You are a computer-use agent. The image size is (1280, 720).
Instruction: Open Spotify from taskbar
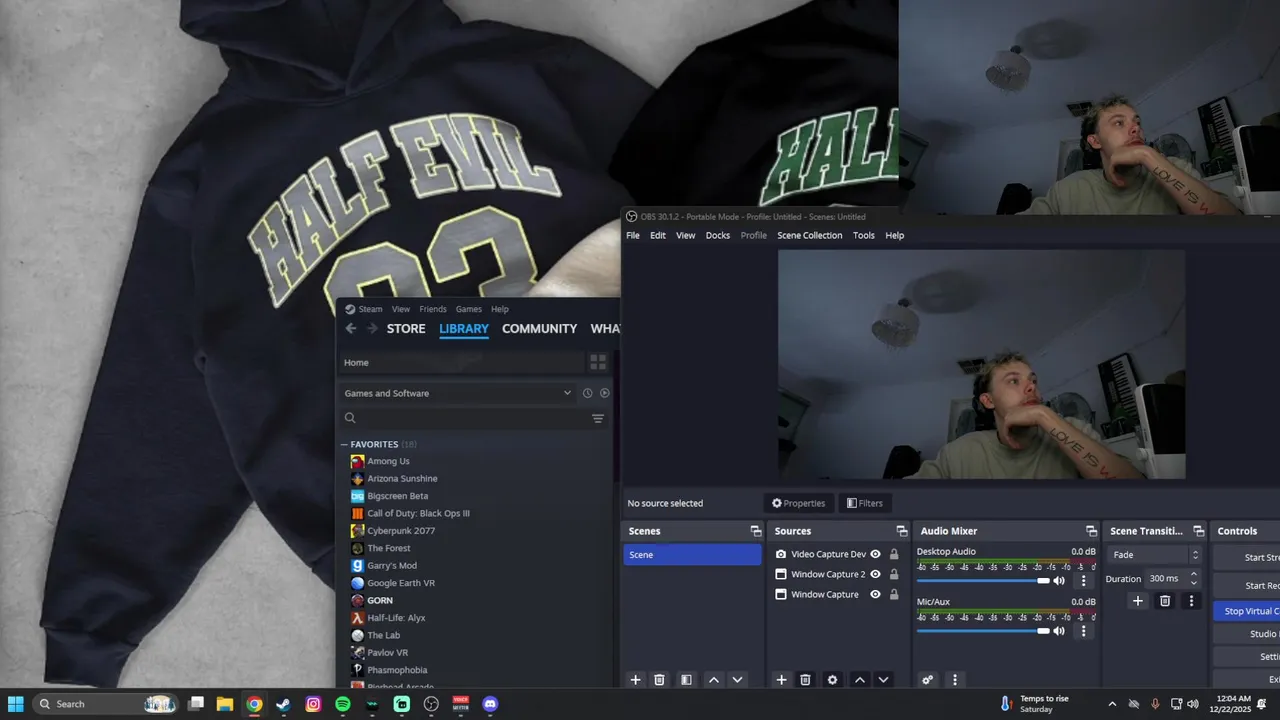point(343,704)
